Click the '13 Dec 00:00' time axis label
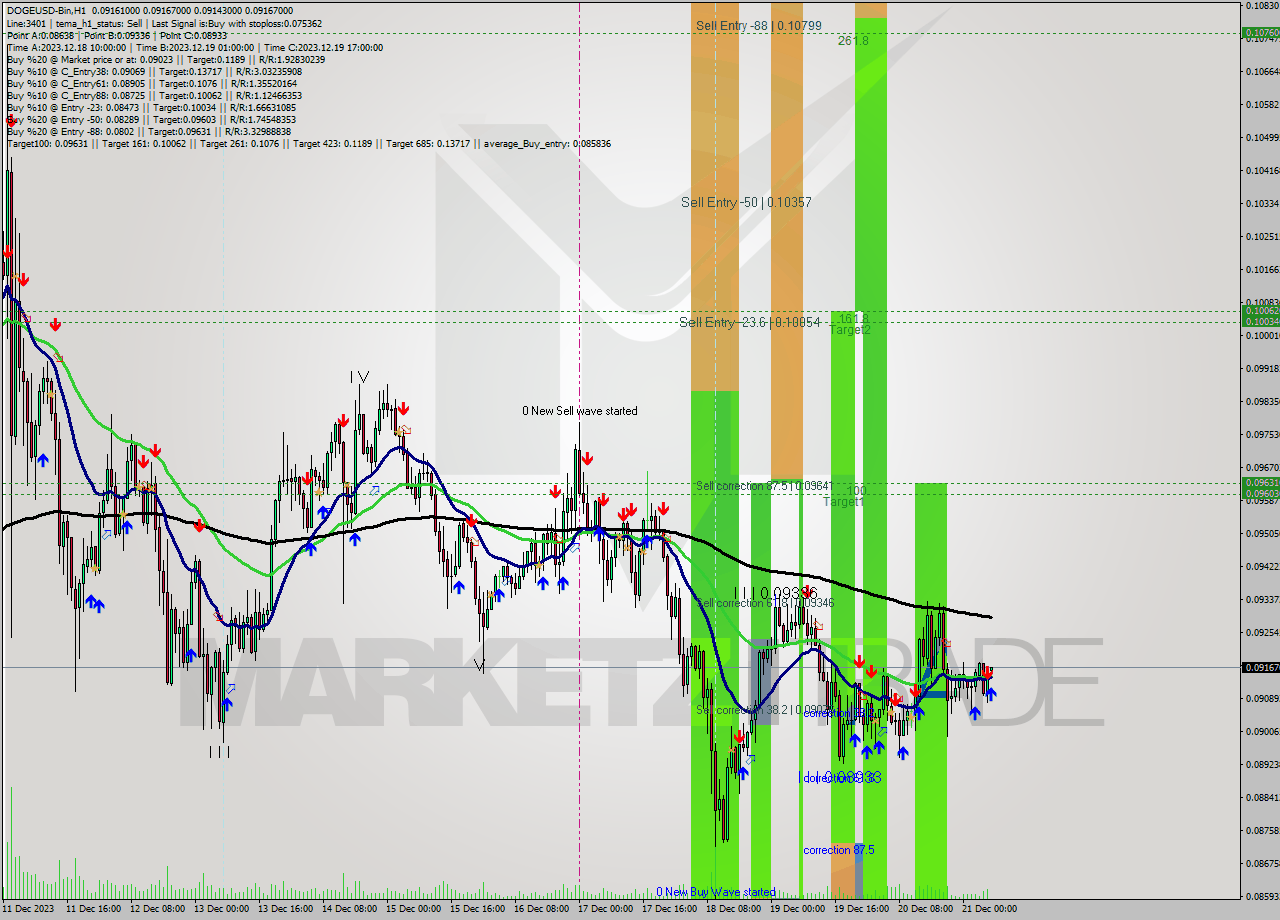Screen dimensions: 1280x920 pyautogui.click(x=222, y=909)
